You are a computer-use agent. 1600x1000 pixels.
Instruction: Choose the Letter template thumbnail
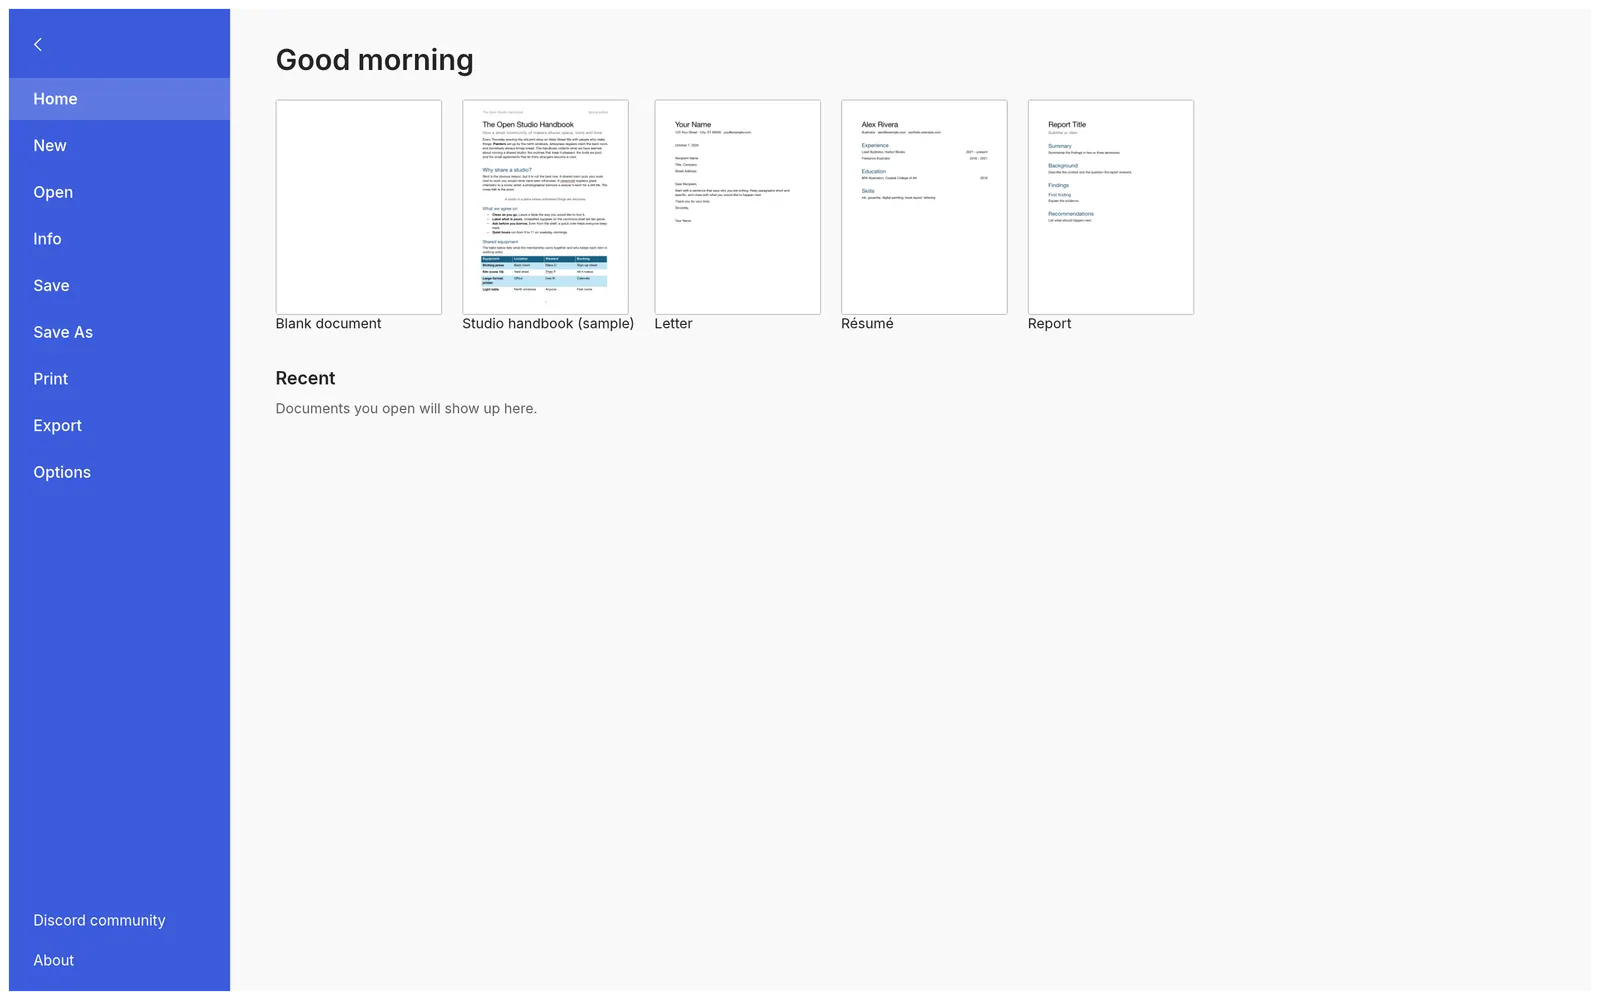738,207
